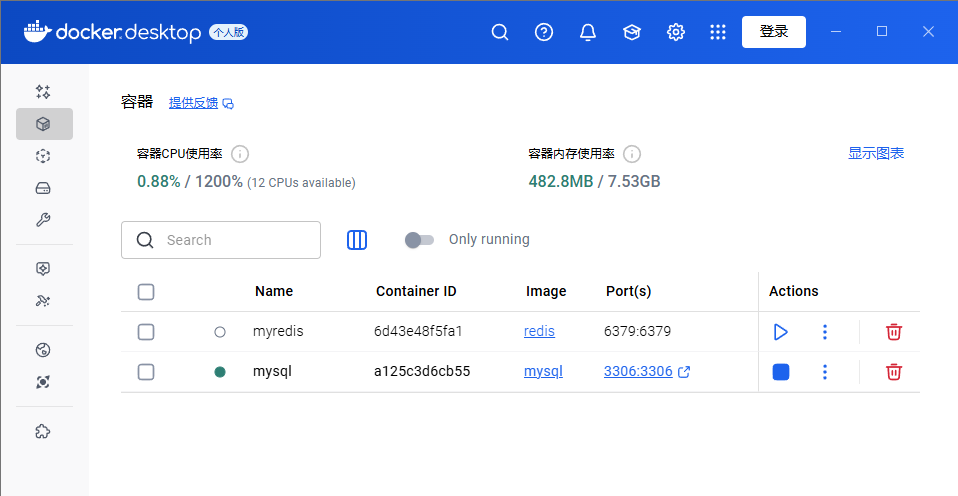958x496 pixels.
Task: Open the Volumes view in sidebar
Action: 43,188
